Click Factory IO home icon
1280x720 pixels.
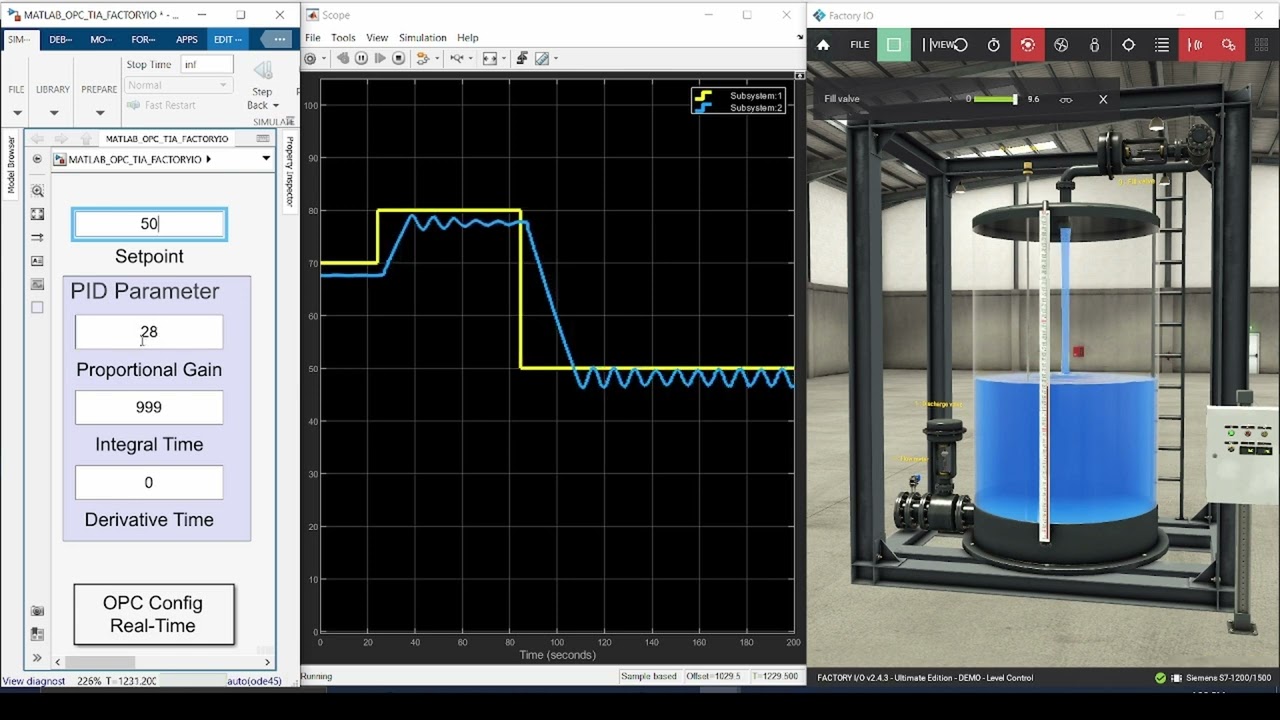click(x=823, y=45)
